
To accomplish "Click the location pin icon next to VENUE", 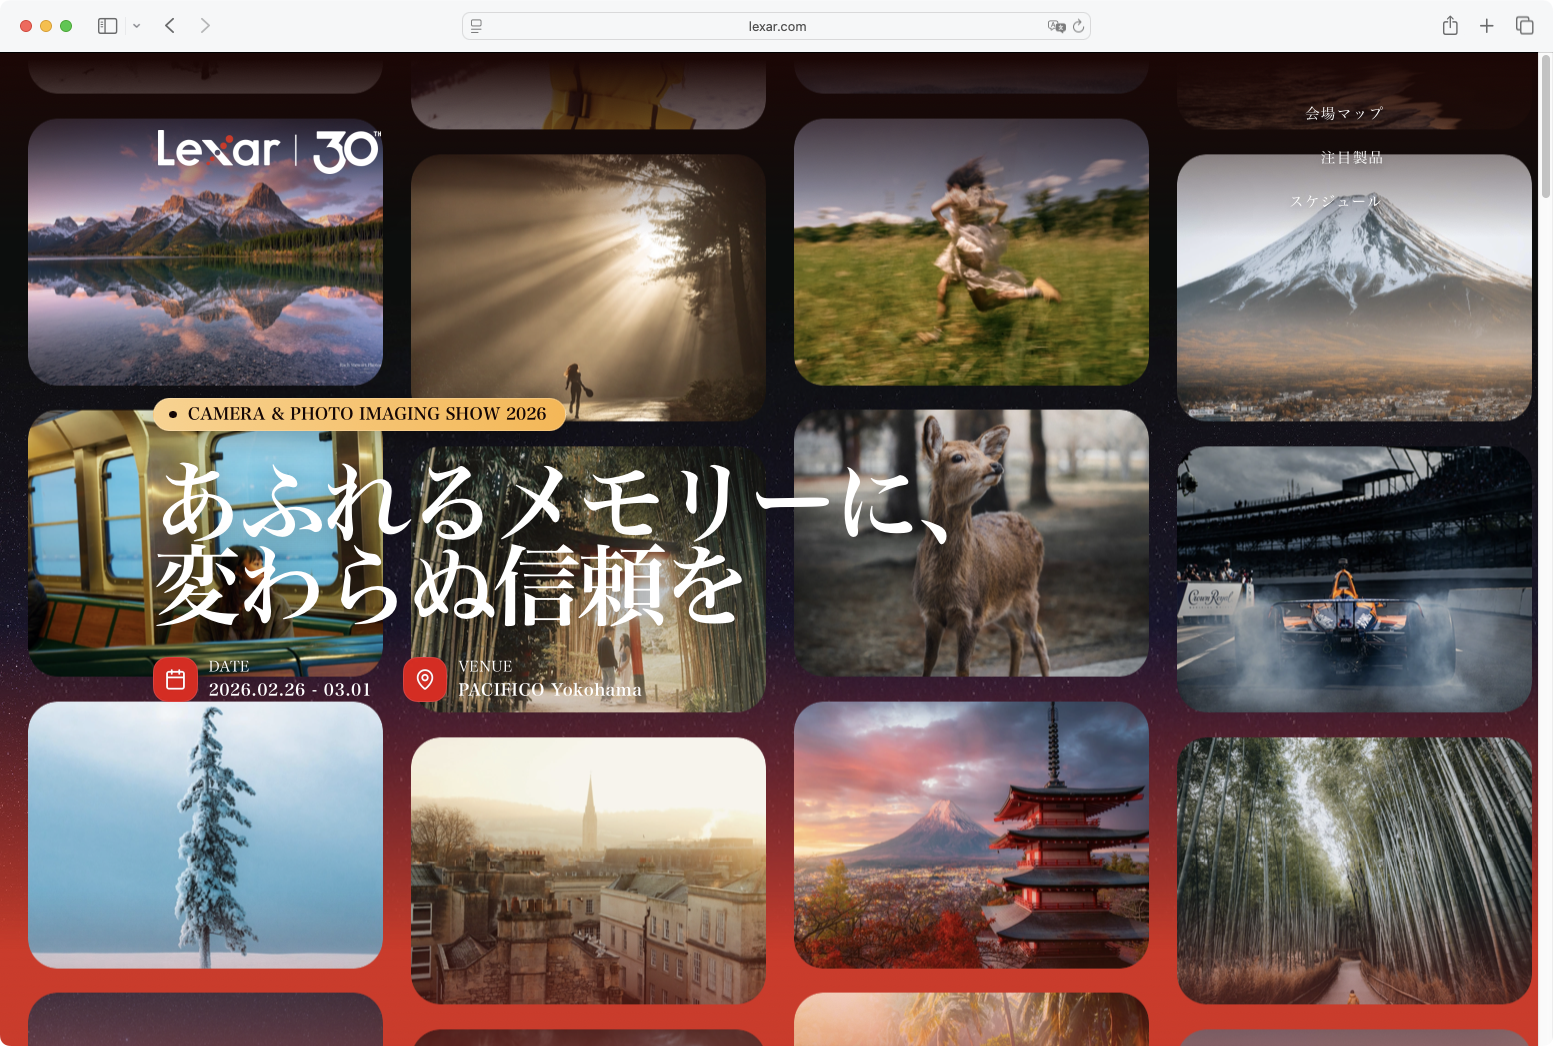I will (425, 679).
